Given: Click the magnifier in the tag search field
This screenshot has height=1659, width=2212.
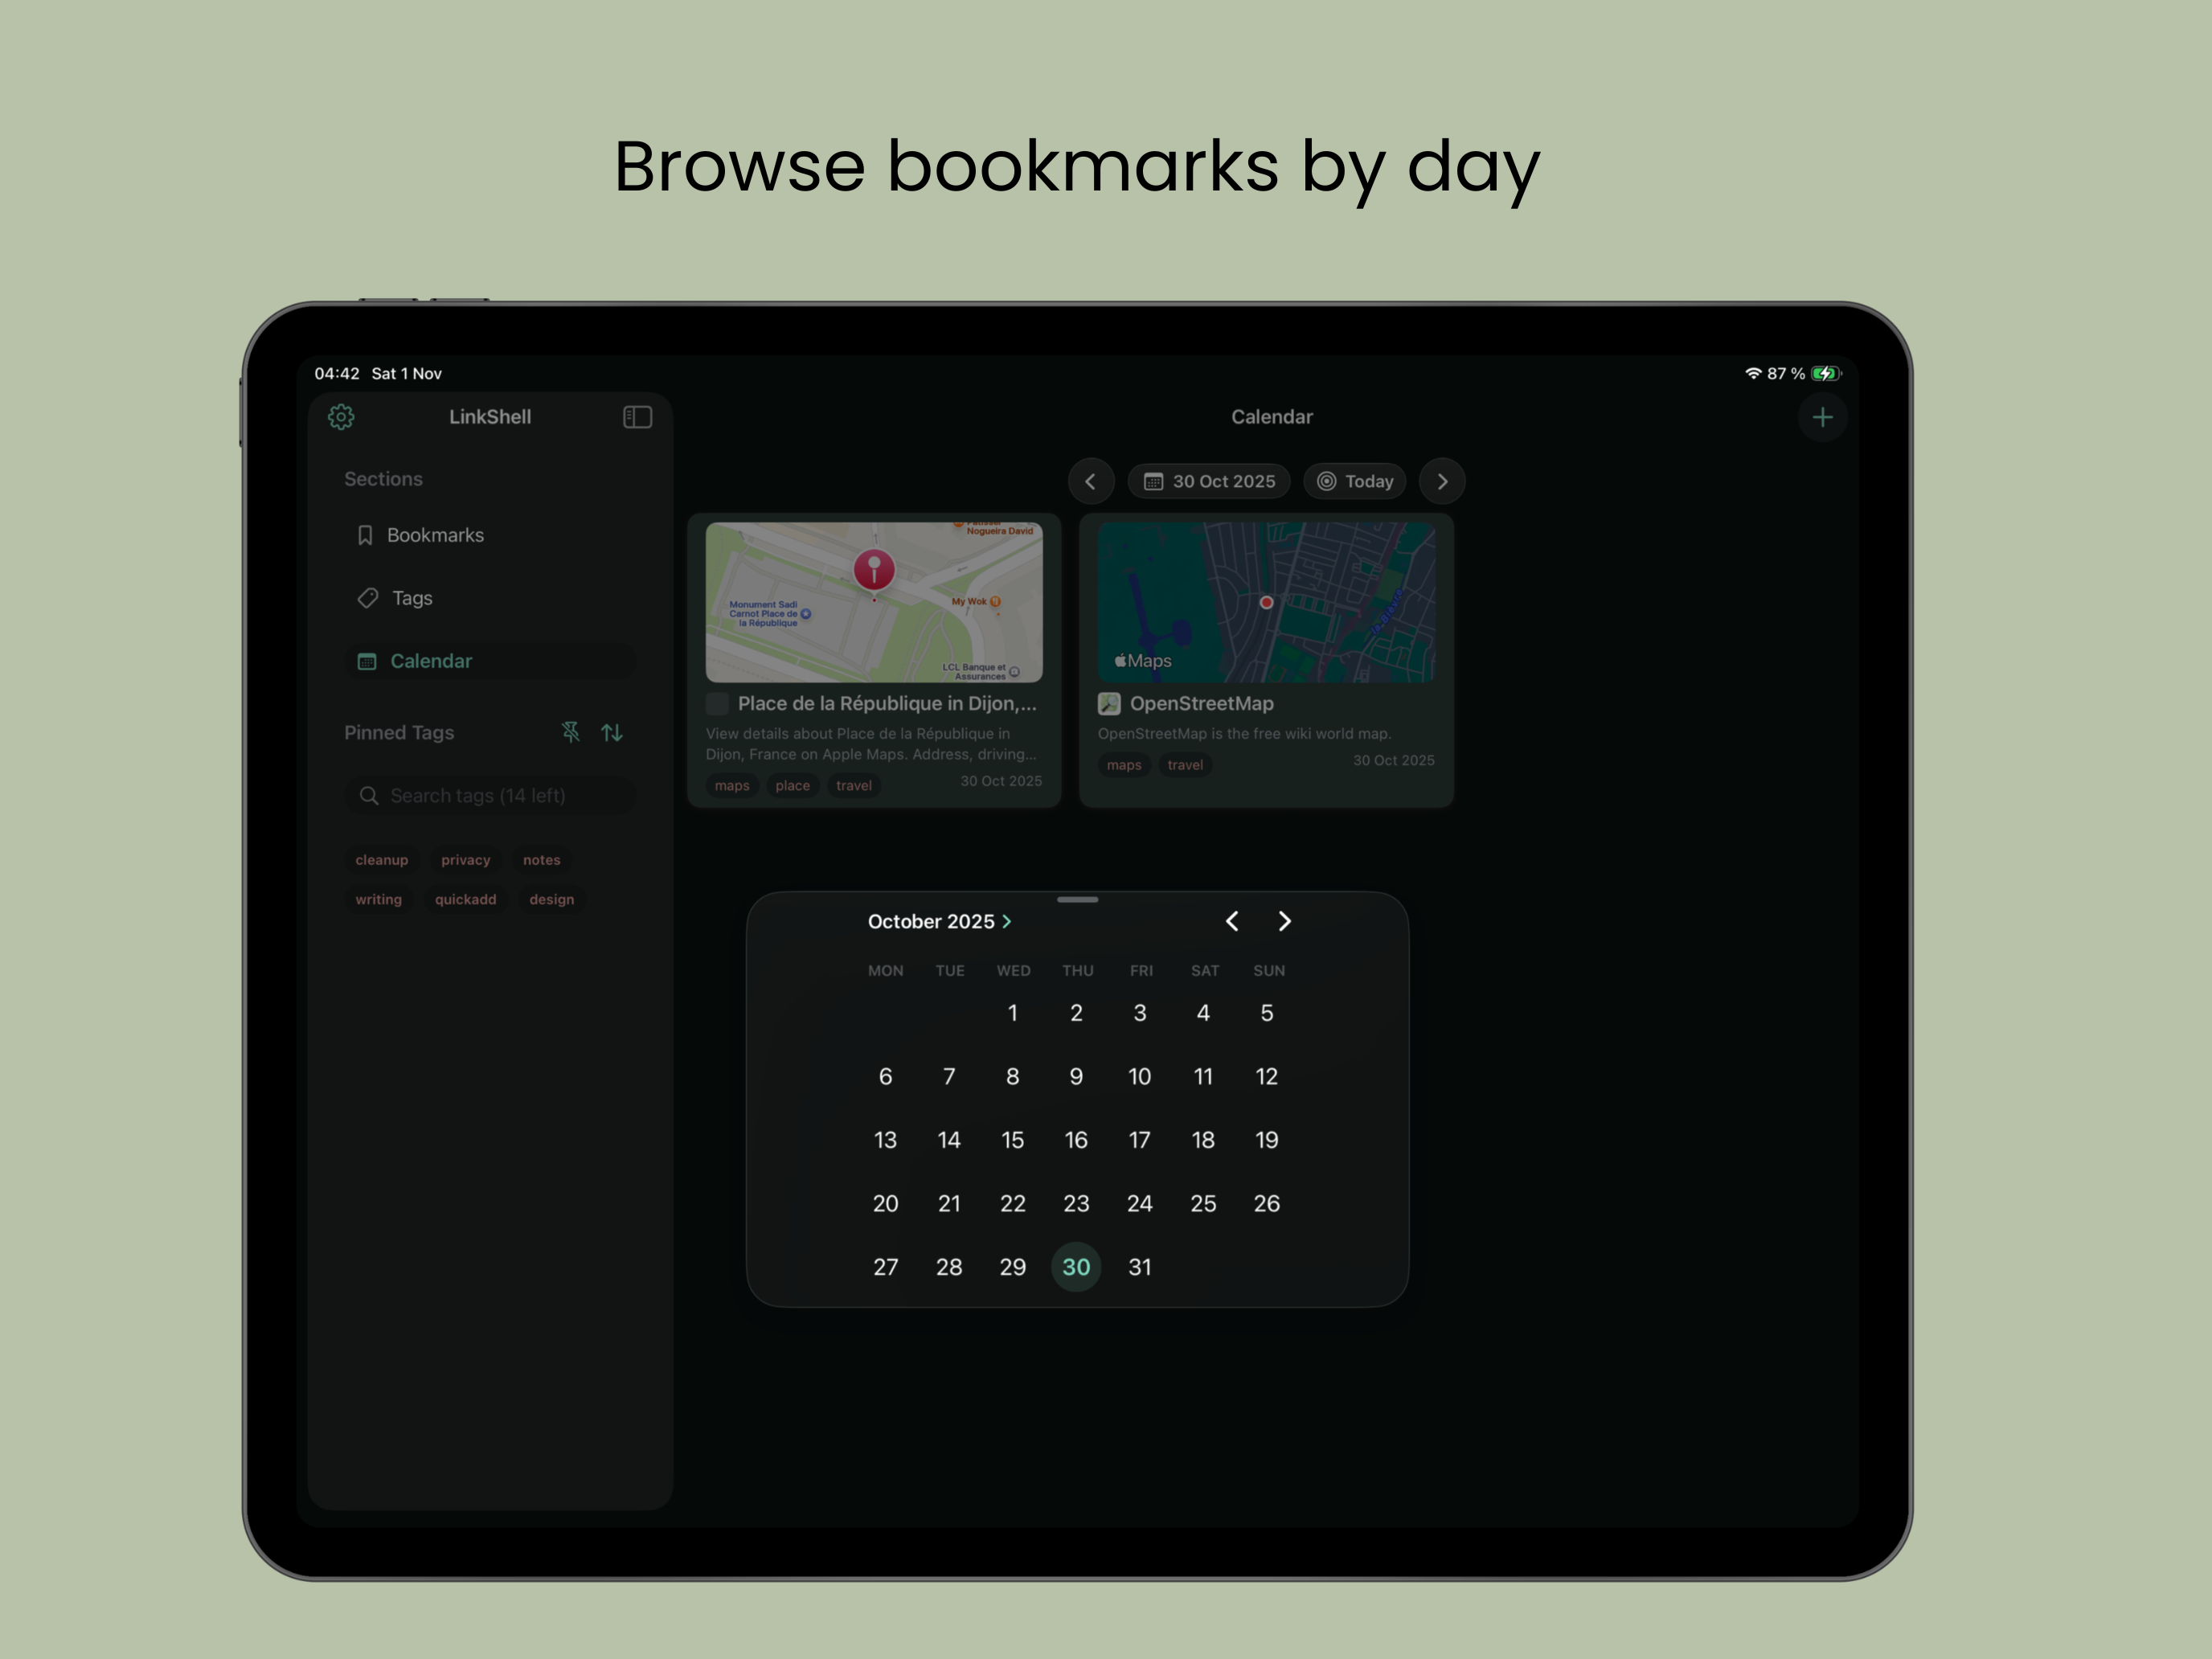Looking at the screenshot, I should [369, 795].
